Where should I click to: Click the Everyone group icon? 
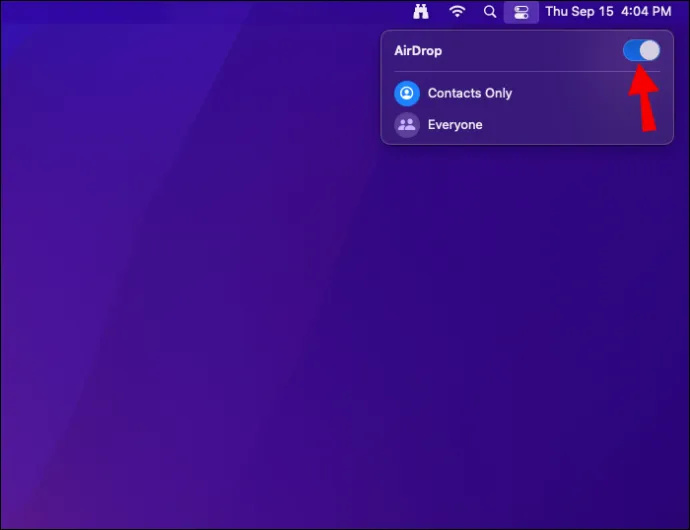(407, 125)
